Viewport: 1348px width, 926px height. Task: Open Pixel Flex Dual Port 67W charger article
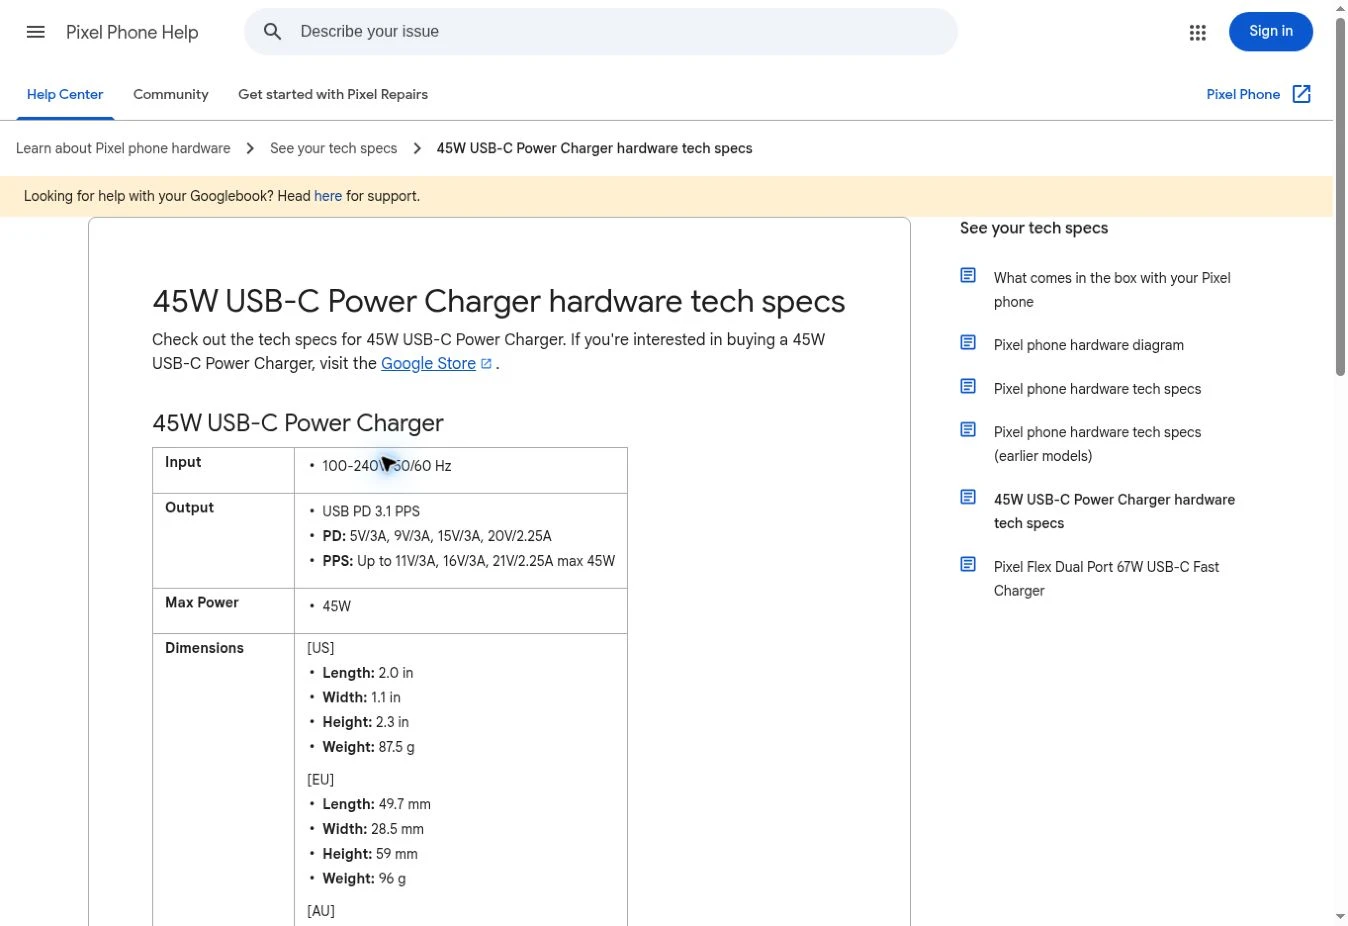pyautogui.click(x=1106, y=579)
